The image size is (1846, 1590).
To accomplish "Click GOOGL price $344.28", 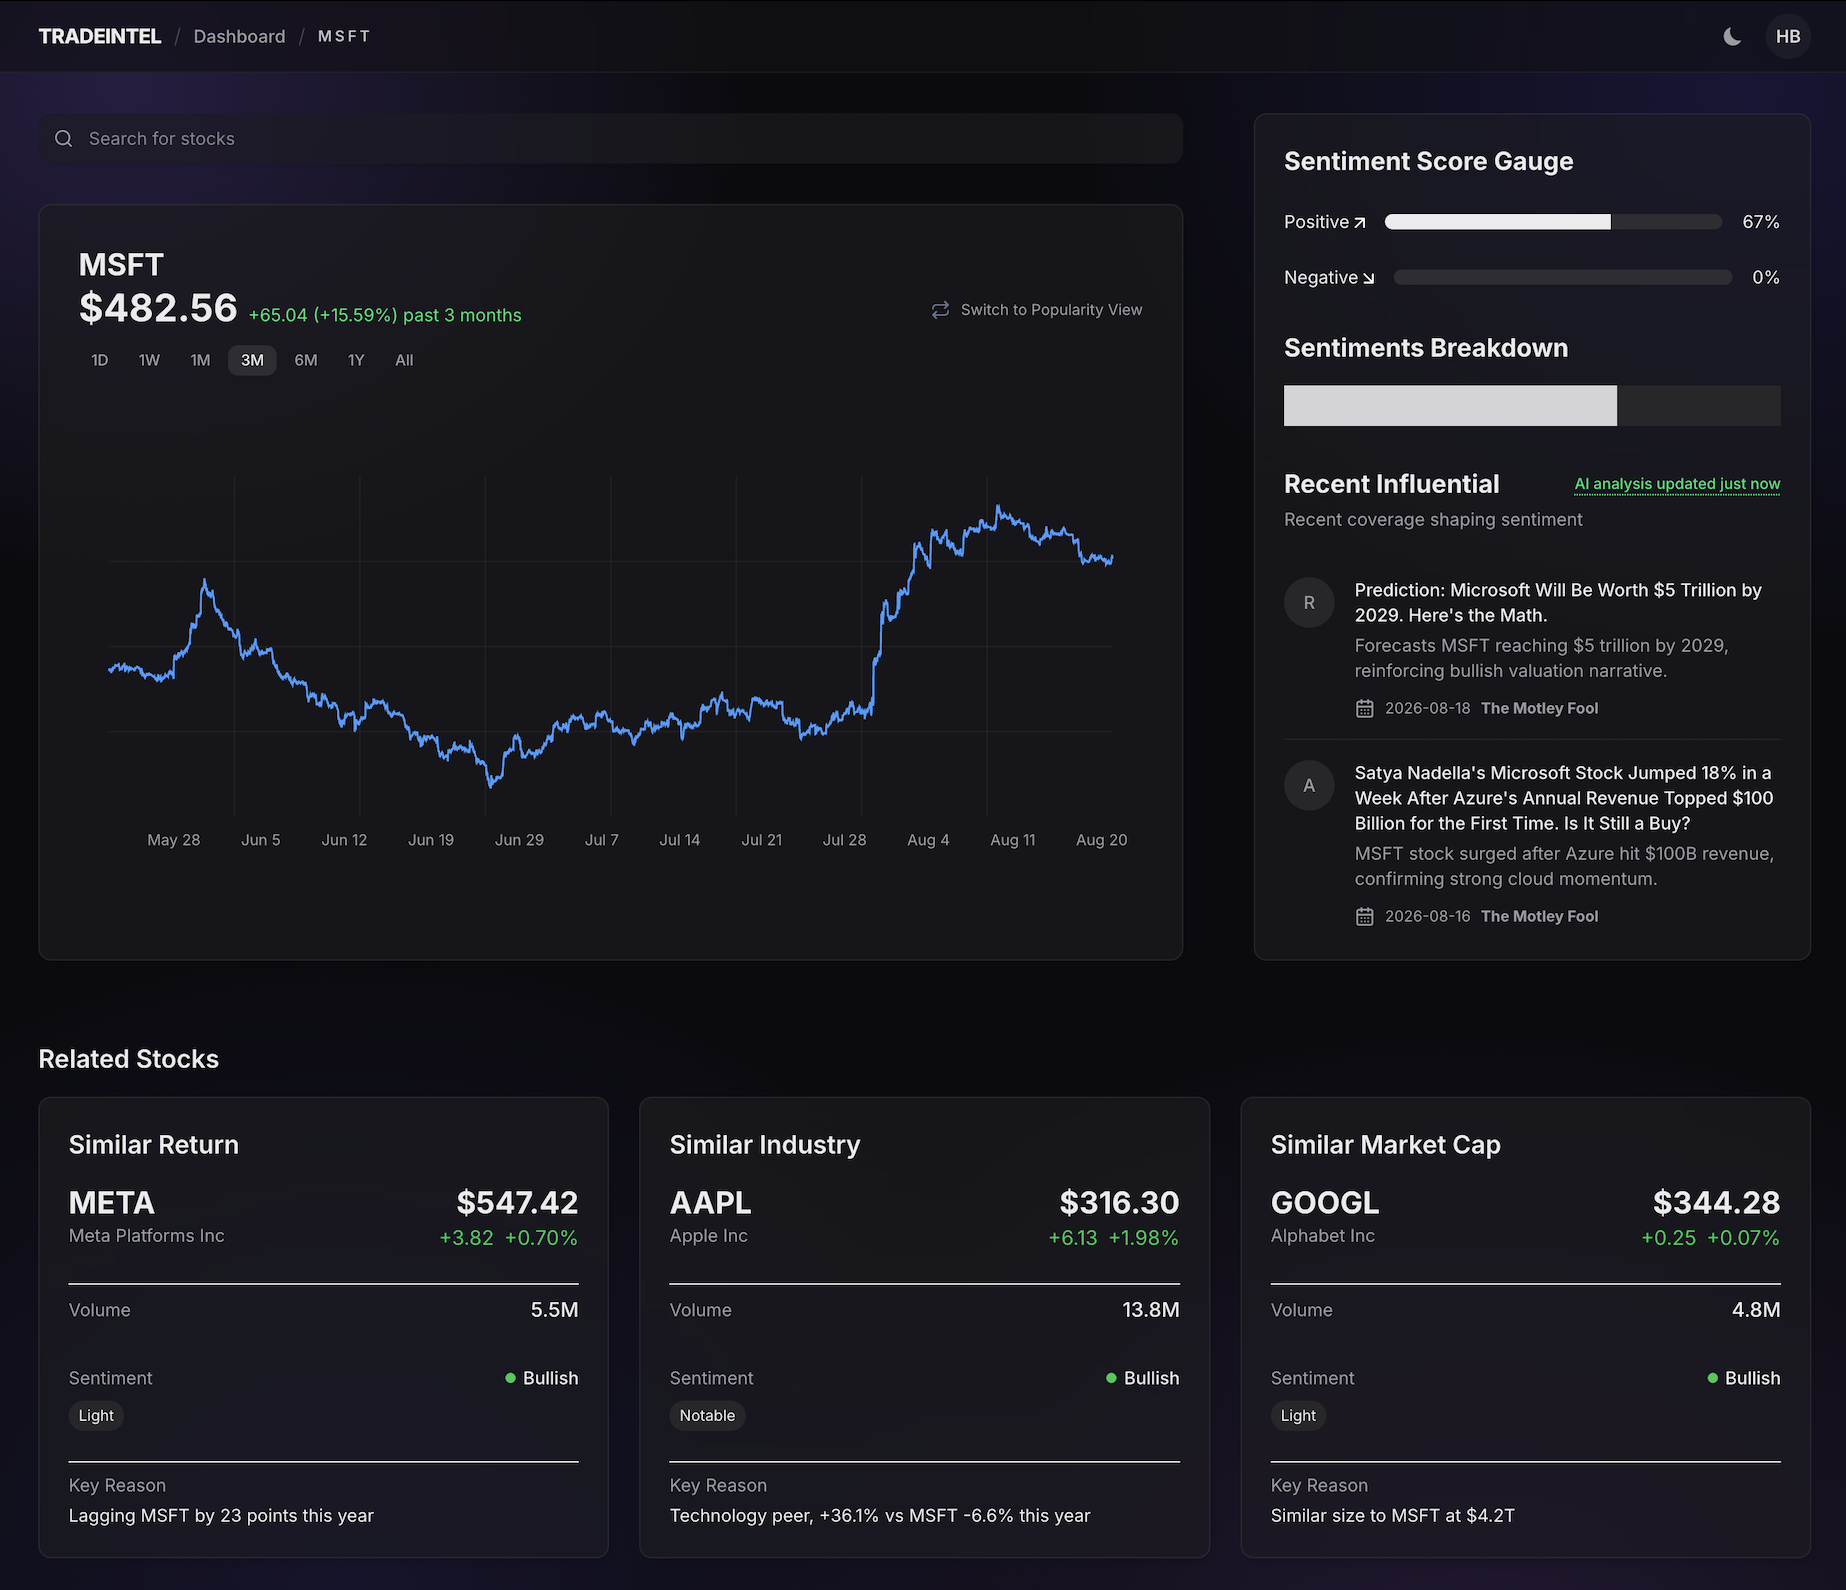I will click(1716, 1202).
